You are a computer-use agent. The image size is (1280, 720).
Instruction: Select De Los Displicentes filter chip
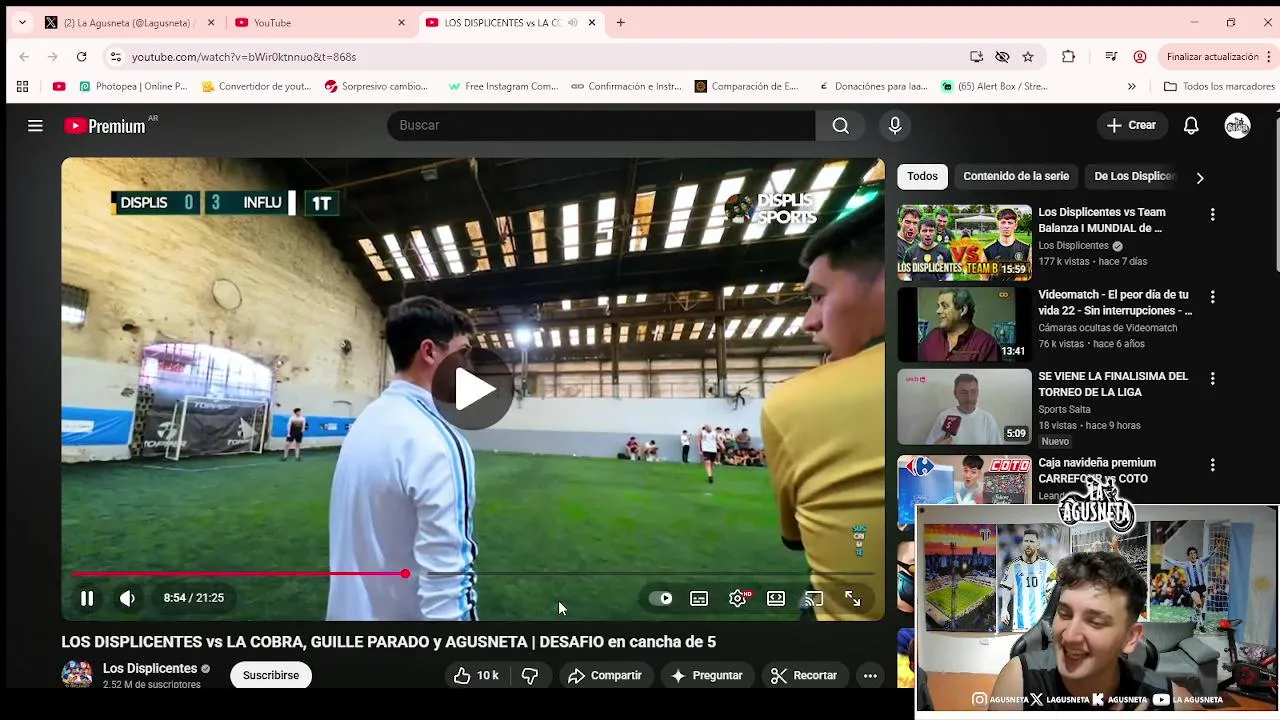point(1134,176)
